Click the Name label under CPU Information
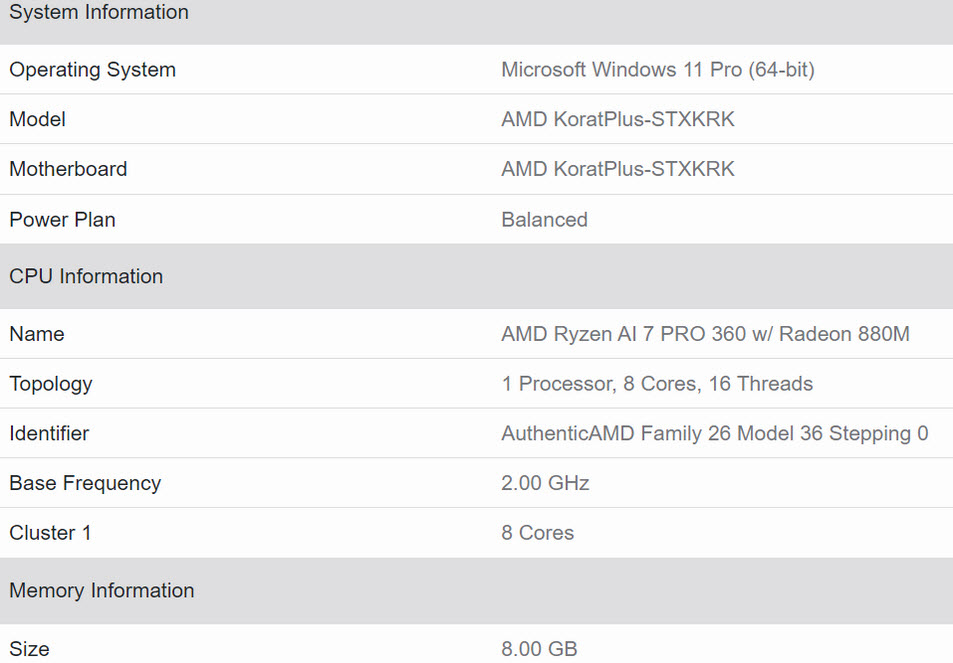953x663 pixels. 36,334
